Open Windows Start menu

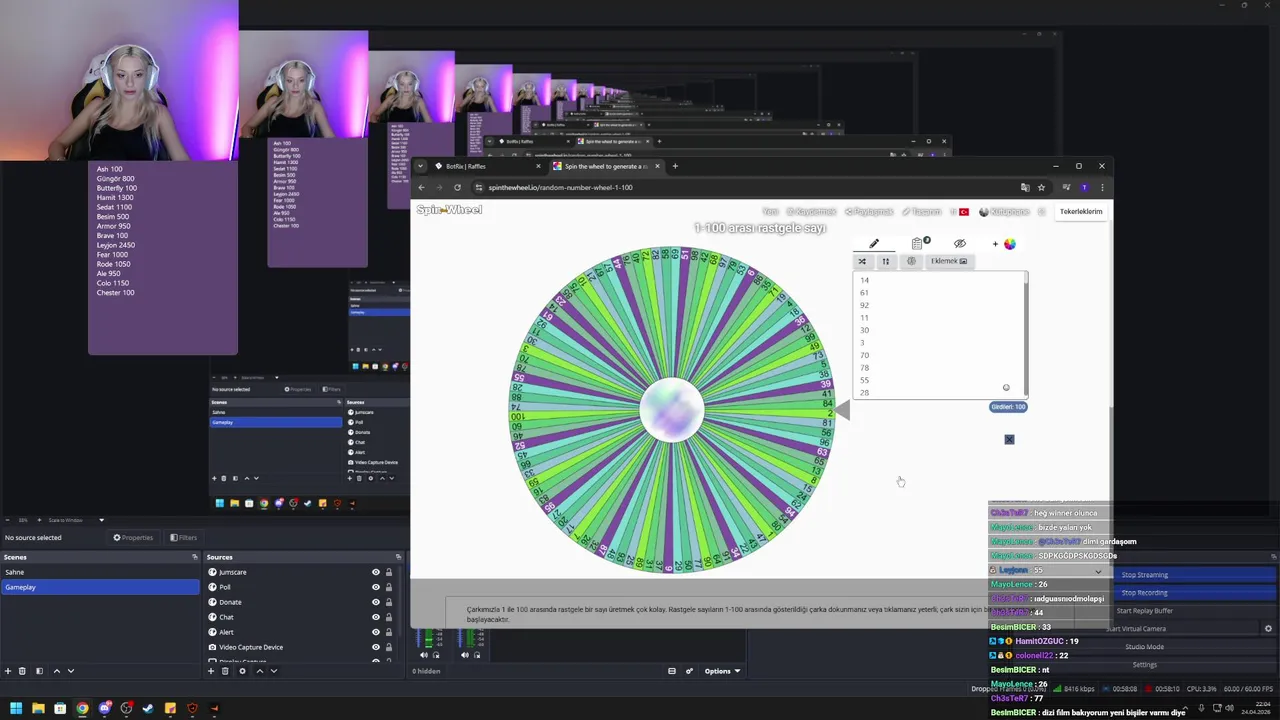(16, 708)
